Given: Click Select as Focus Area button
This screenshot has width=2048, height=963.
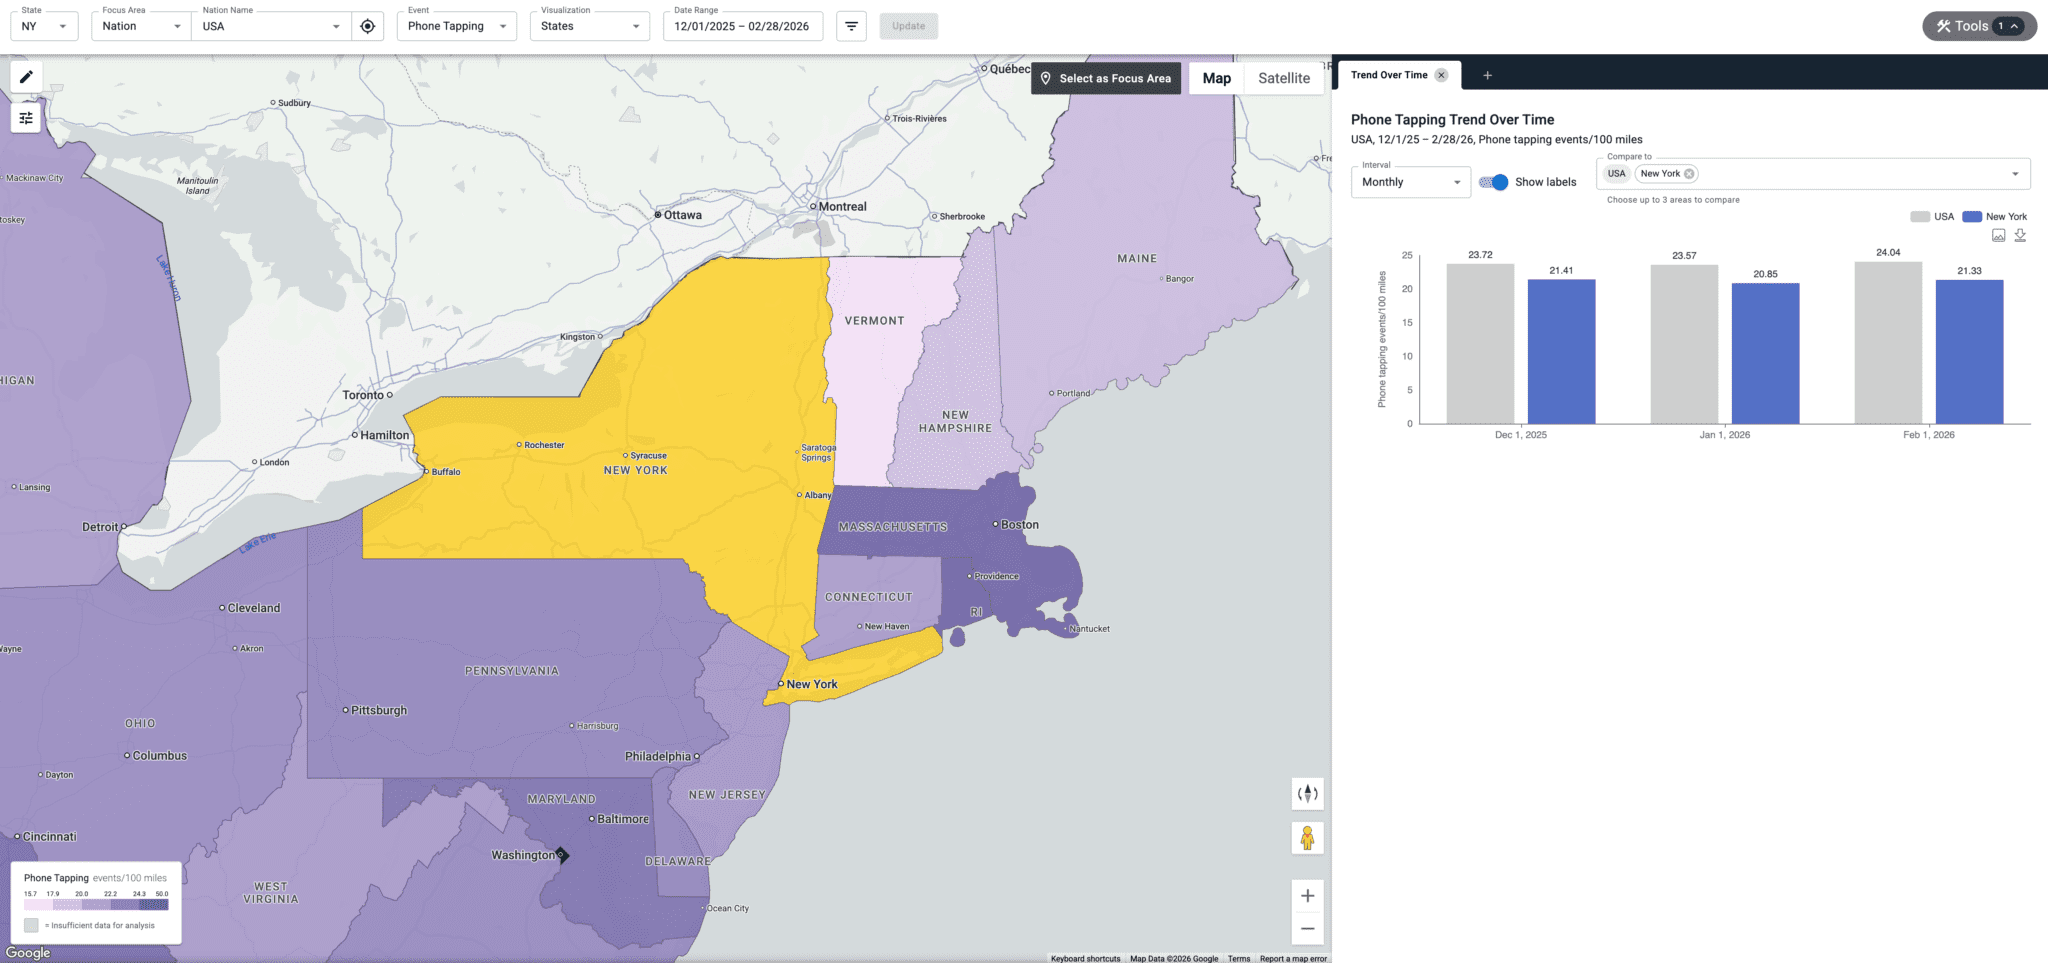Looking at the screenshot, I should point(1105,78).
